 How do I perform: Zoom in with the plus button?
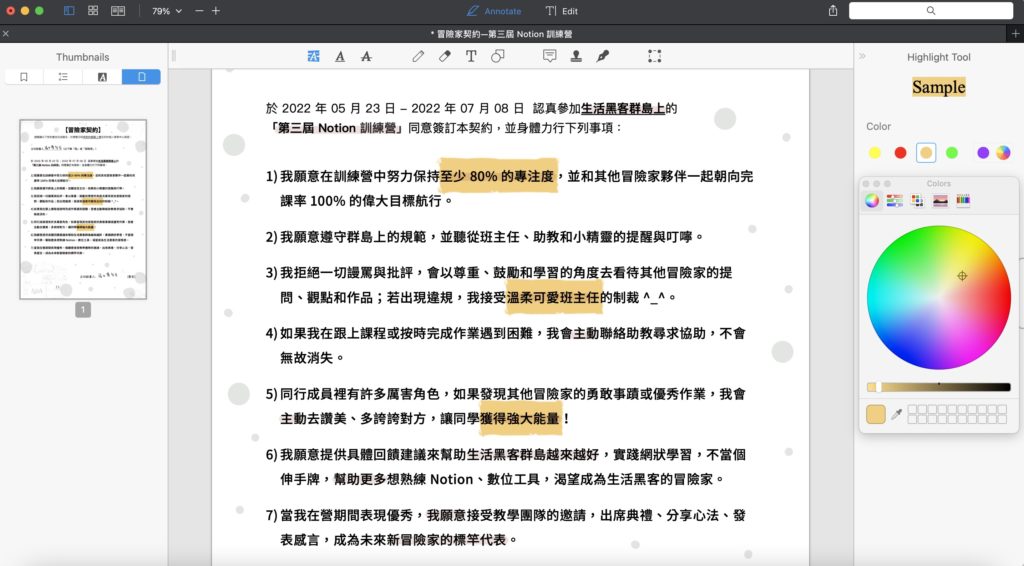[x=216, y=11]
